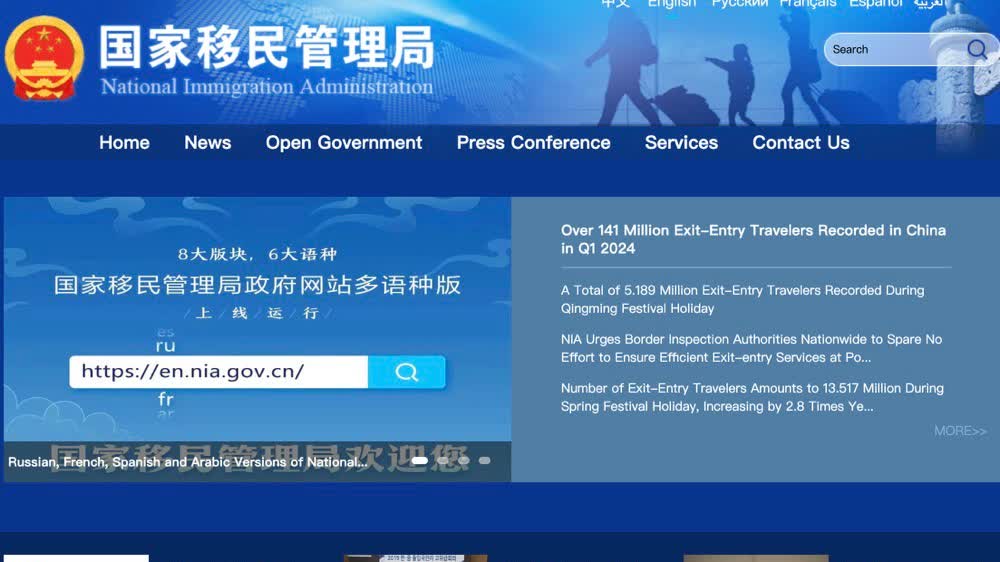Click the search icon beside en.nia.gov.cn
This screenshot has width=1000, height=562.
tap(406, 372)
